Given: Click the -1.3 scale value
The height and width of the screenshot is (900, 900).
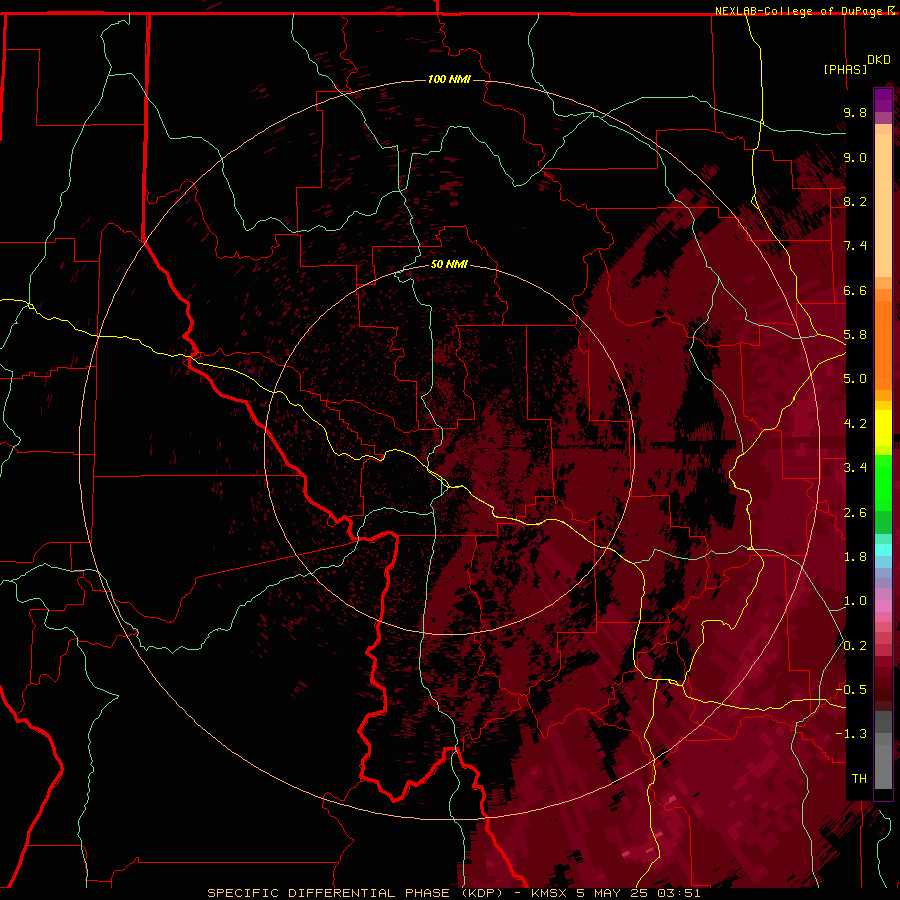Looking at the screenshot, I should tap(851, 734).
